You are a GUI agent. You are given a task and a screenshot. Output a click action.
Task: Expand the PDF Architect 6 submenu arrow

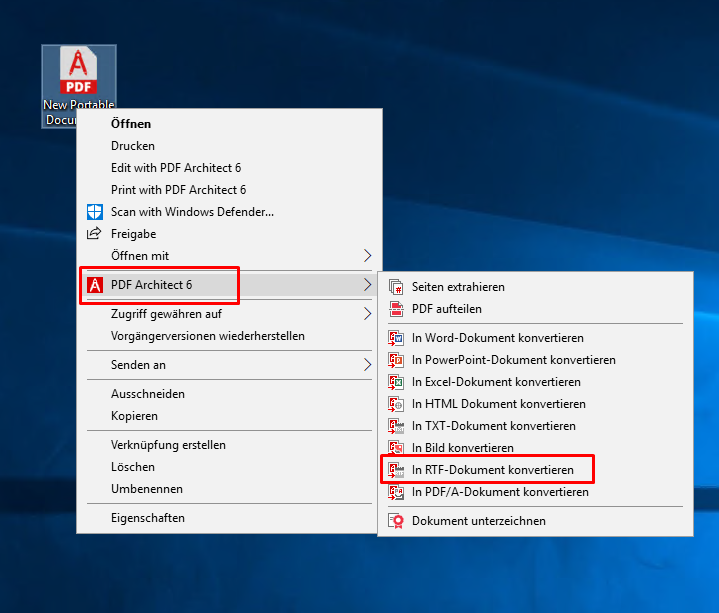click(x=367, y=285)
